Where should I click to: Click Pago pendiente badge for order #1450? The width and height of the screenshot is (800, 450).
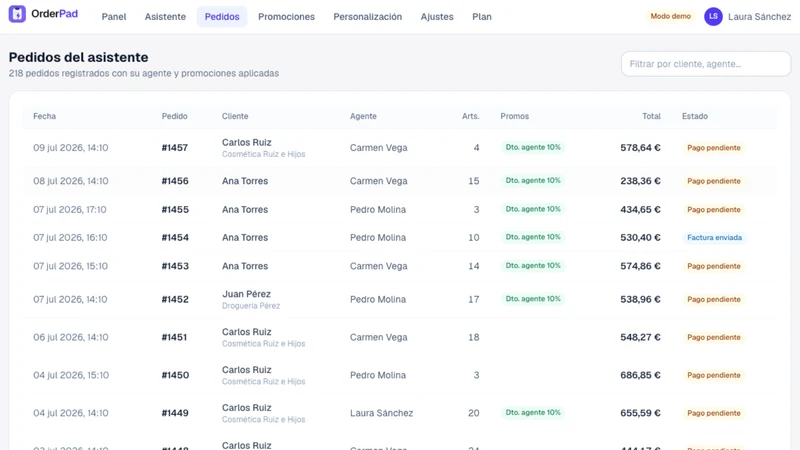[713, 375]
